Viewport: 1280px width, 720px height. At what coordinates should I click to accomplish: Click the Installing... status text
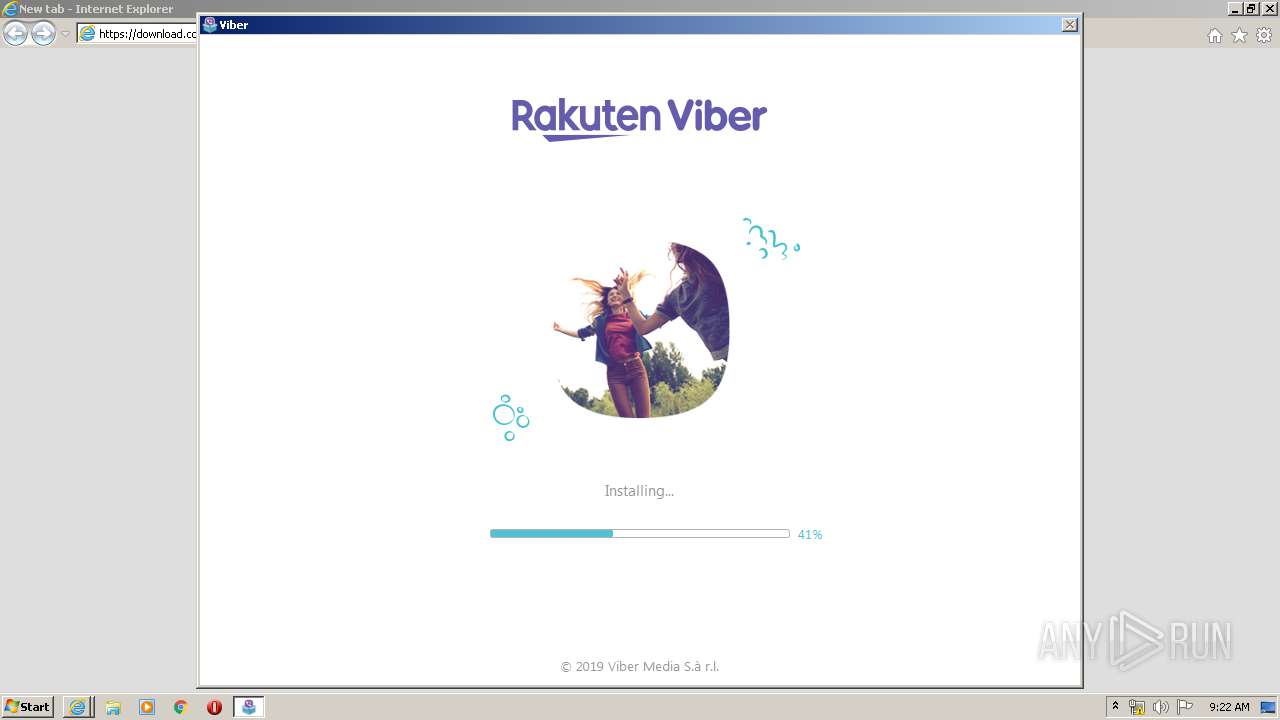639,491
